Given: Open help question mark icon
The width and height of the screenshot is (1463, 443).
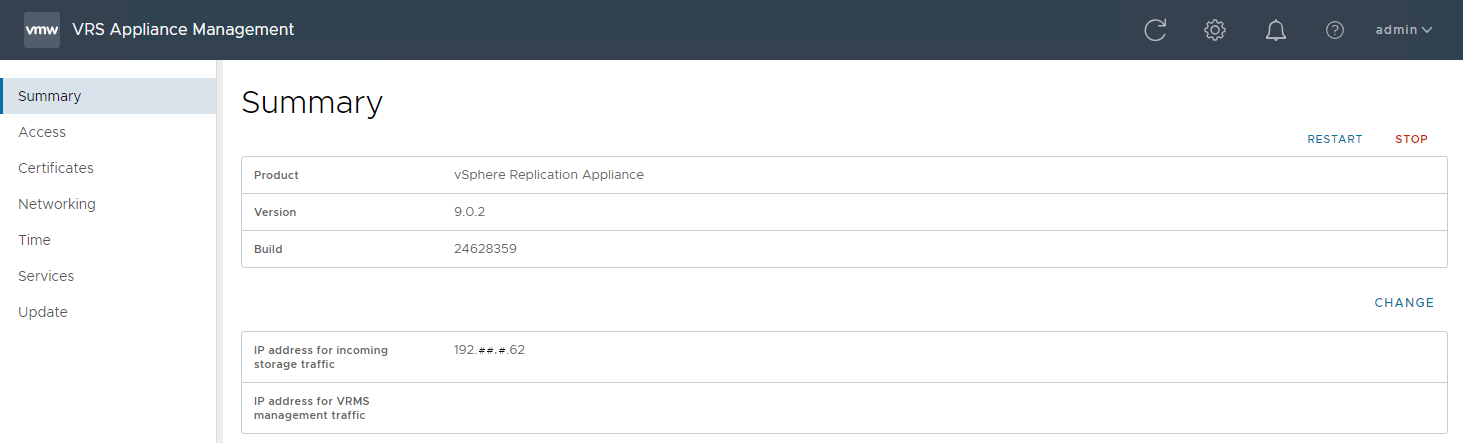Looking at the screenshot, I should [1334, 30].
